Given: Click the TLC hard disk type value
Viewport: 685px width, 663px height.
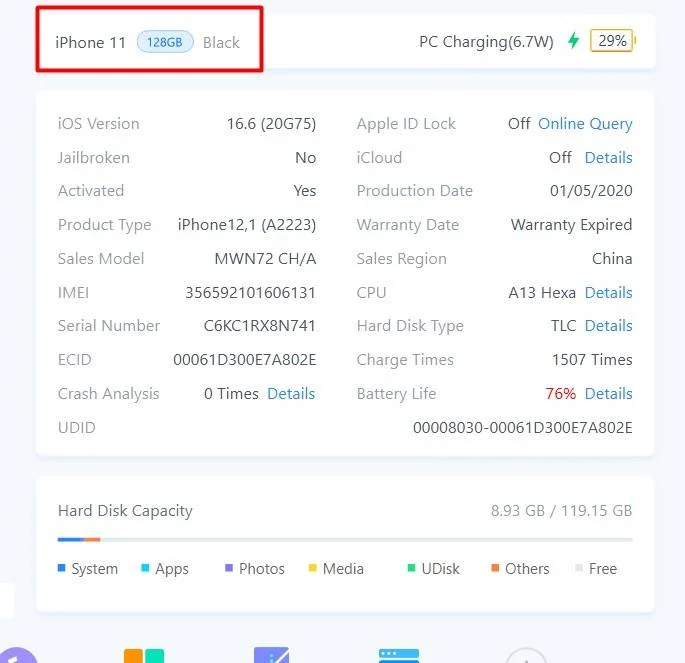Looking at the screenshot, I should pyautogui.click(x=564, y=325).
